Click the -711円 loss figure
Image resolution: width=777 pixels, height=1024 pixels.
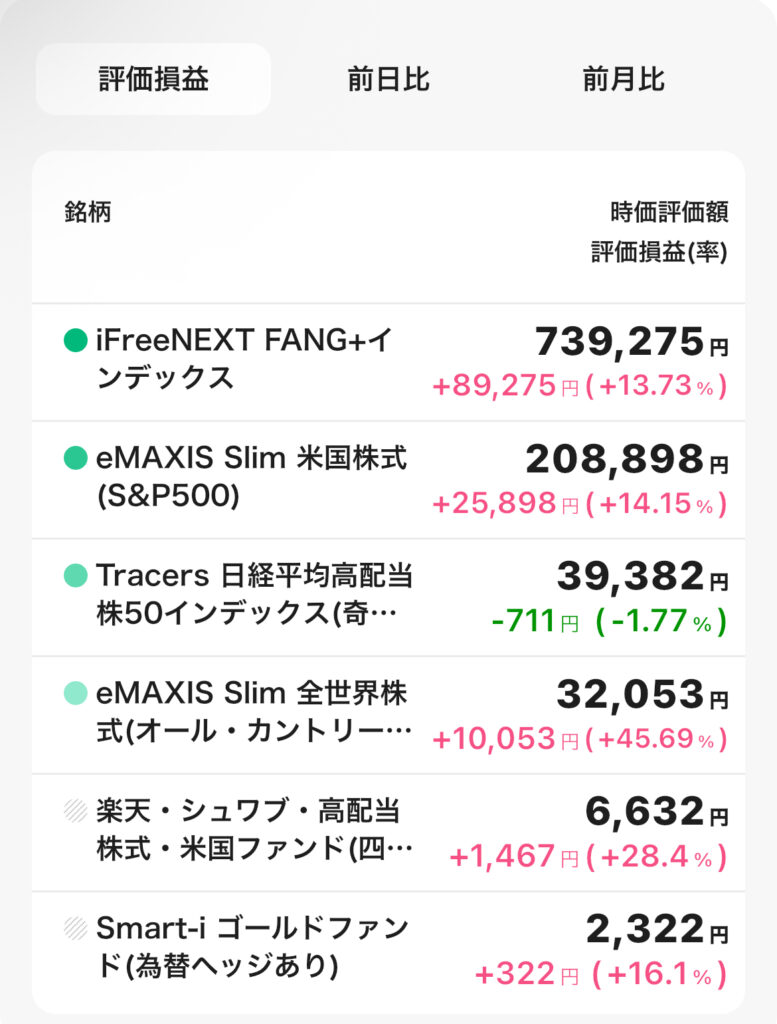pos(535,621)
